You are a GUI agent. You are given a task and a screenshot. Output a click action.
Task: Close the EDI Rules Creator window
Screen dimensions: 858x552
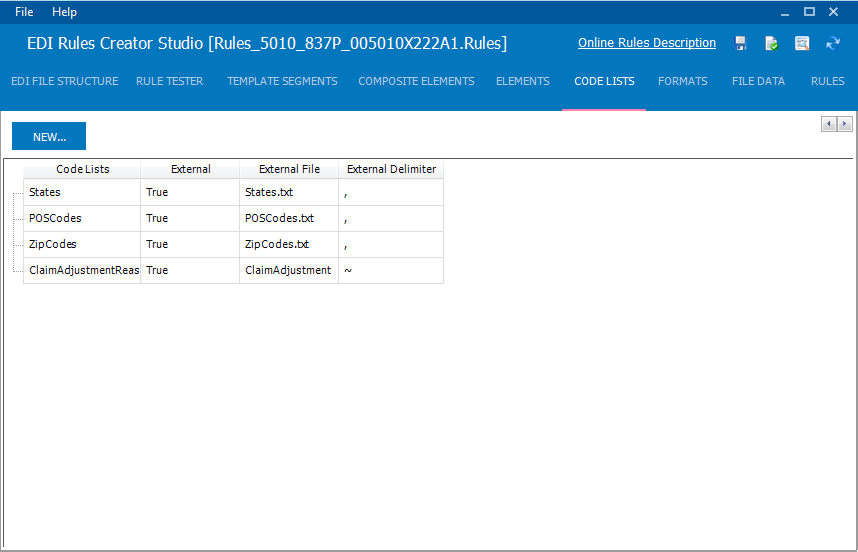pos(833,11)
